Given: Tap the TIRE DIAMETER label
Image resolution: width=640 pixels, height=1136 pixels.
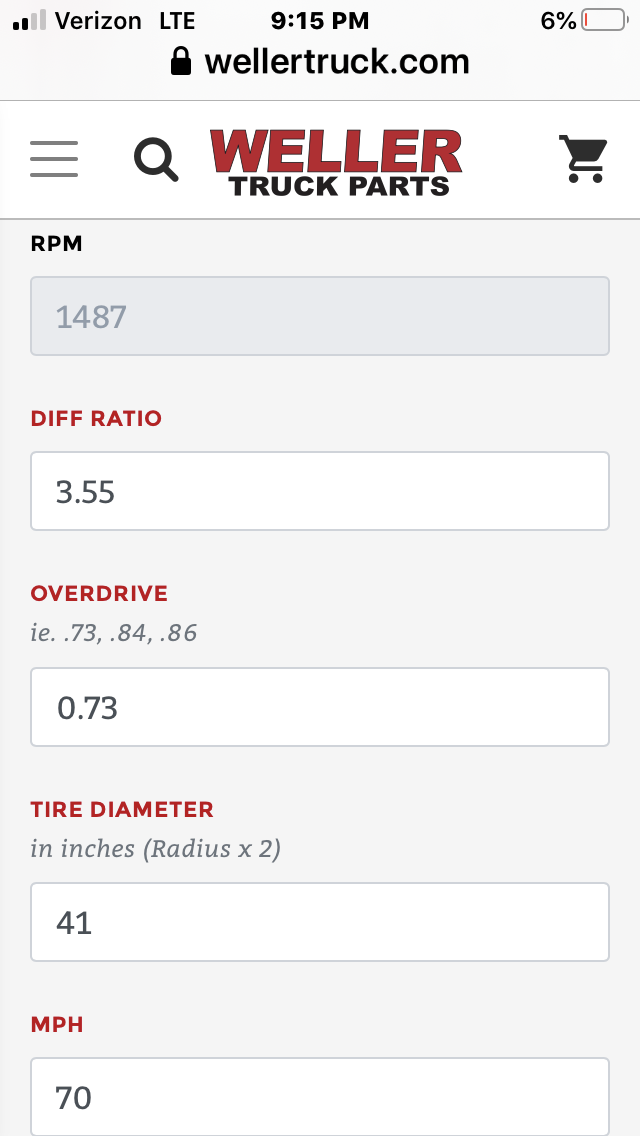Looking at the screenshot, I should [x=122, y=809].
